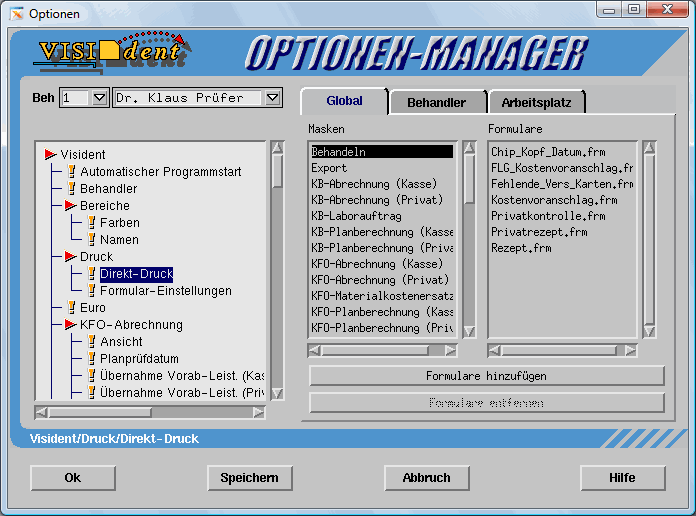Collapse the Bereiche red triangle
This screenshot has width=696, height=516.
[70, 206]
